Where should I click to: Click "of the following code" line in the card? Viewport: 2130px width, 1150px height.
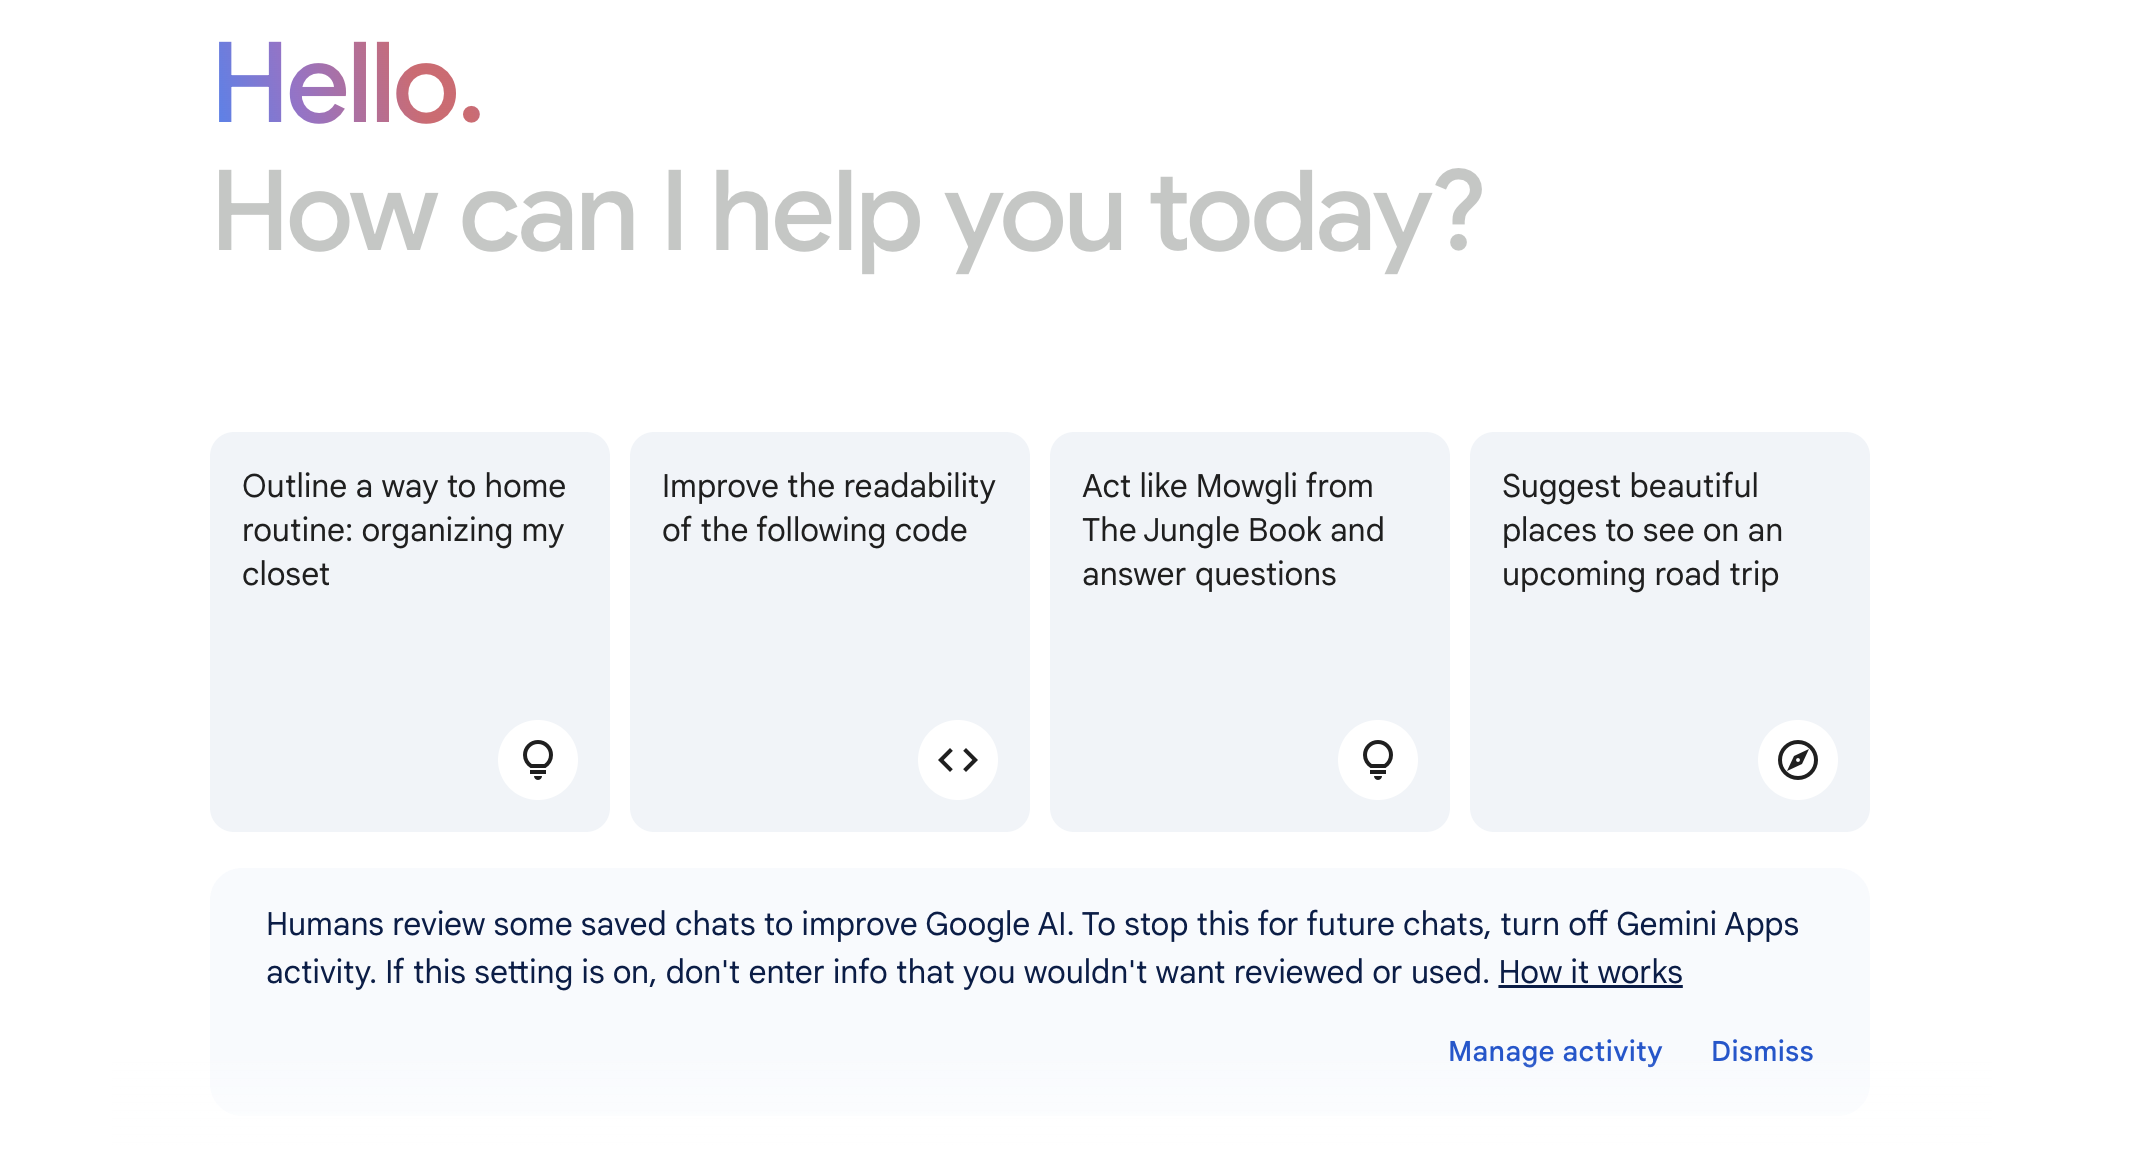pos(814,530)
